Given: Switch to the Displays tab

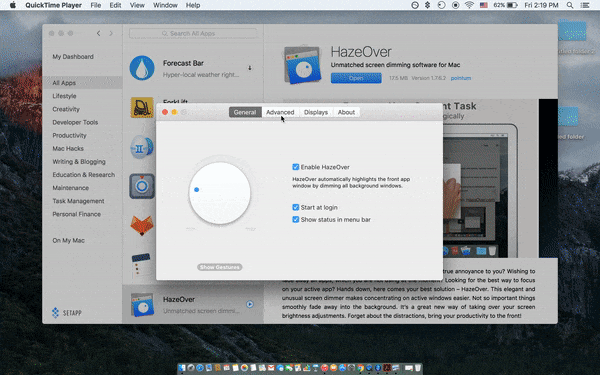Looking at the screenshot, I should (x=316, y=112).
